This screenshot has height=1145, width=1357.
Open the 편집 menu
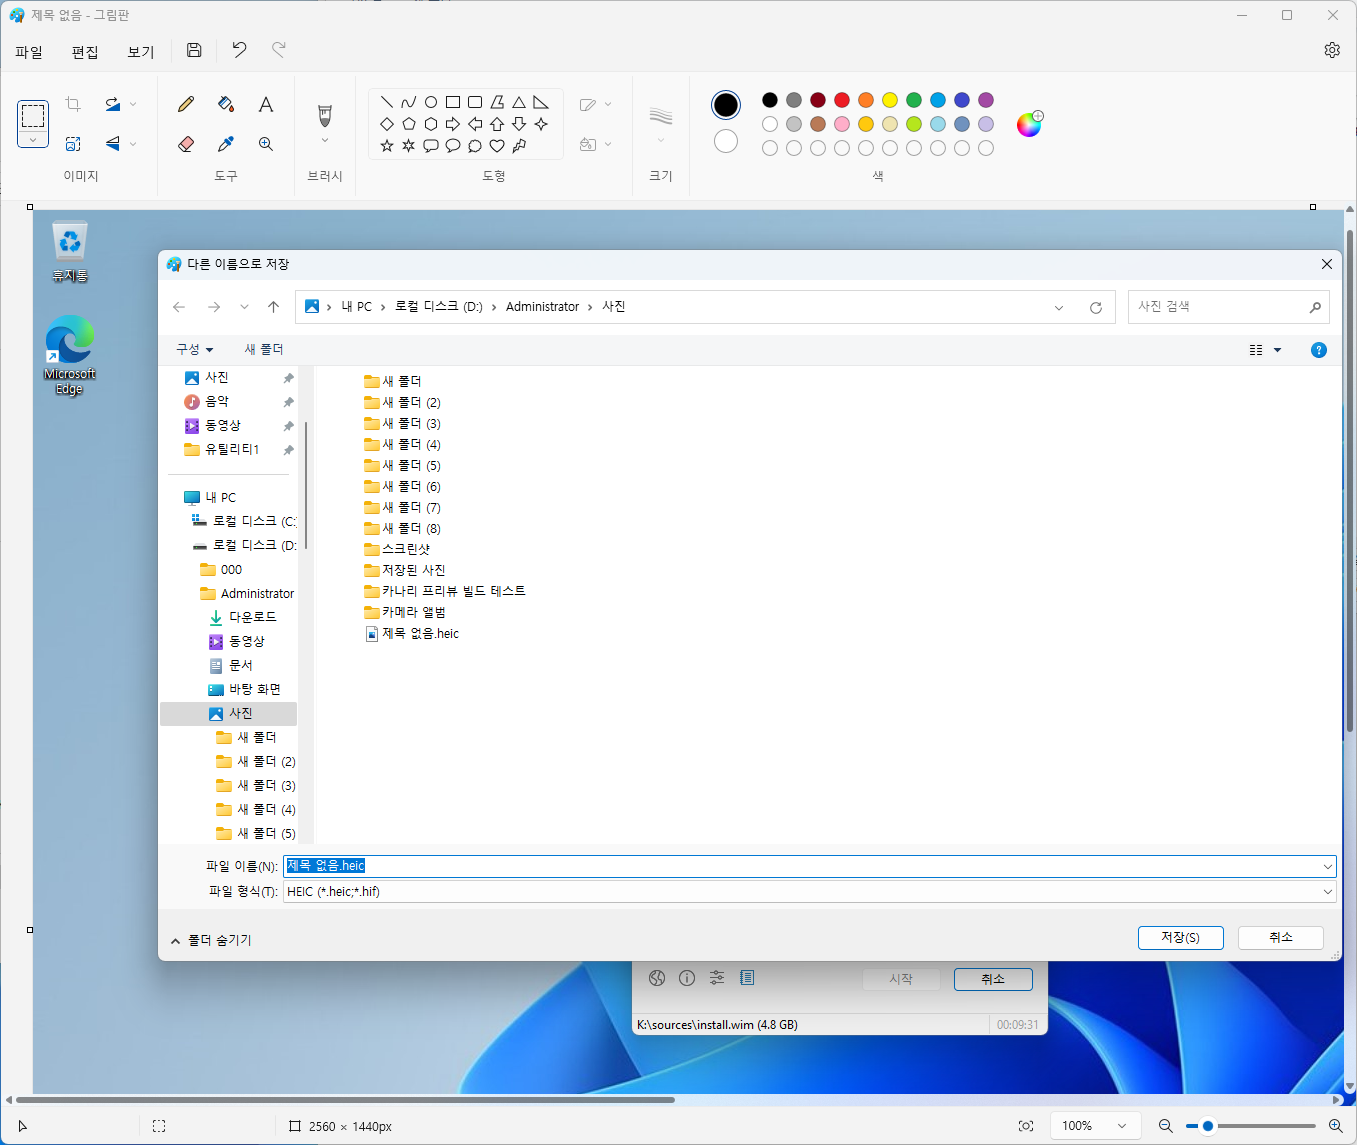coord(85,51)
